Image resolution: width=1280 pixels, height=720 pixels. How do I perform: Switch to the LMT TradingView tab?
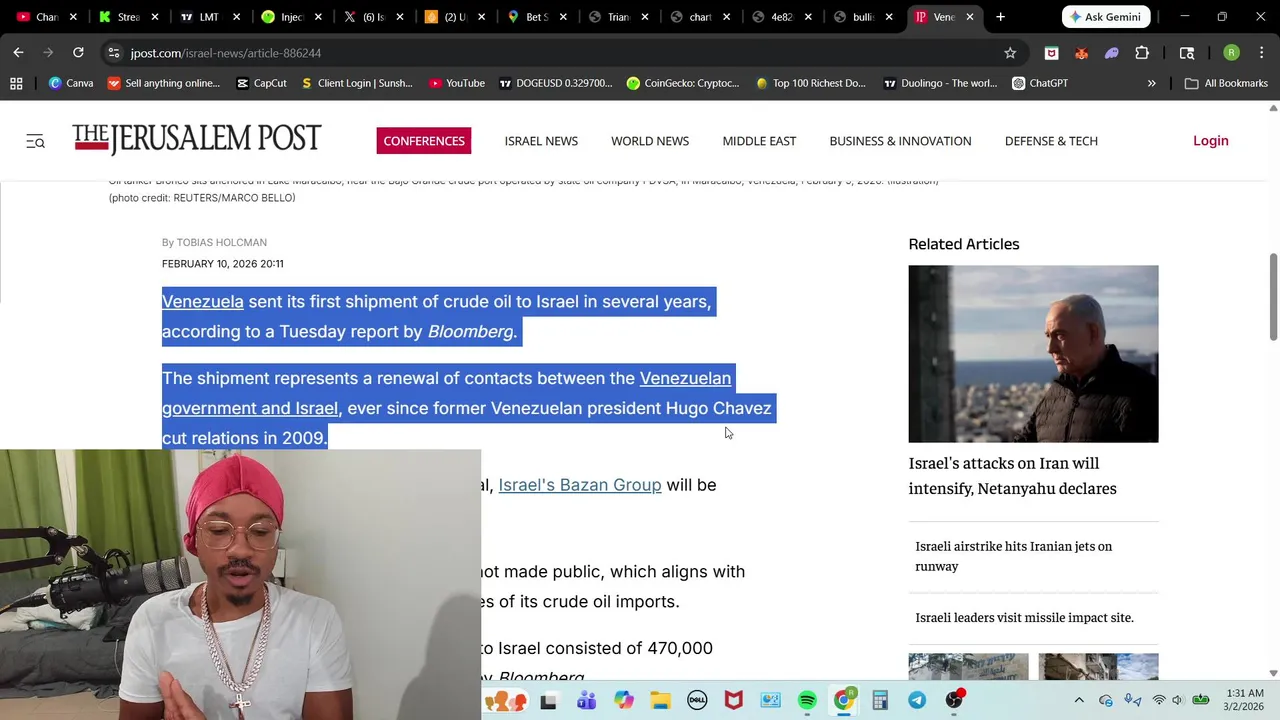(x=208, y=17)
